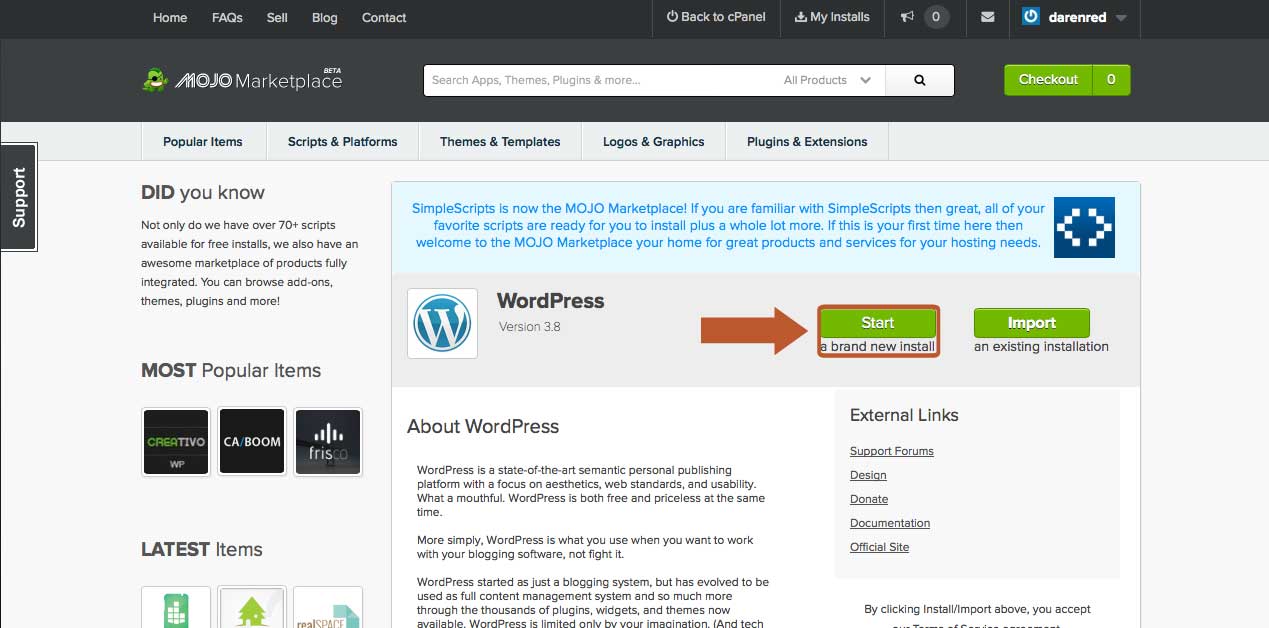
Task: Switch to Logos & Graphics tab
Action: coord(653,141)
